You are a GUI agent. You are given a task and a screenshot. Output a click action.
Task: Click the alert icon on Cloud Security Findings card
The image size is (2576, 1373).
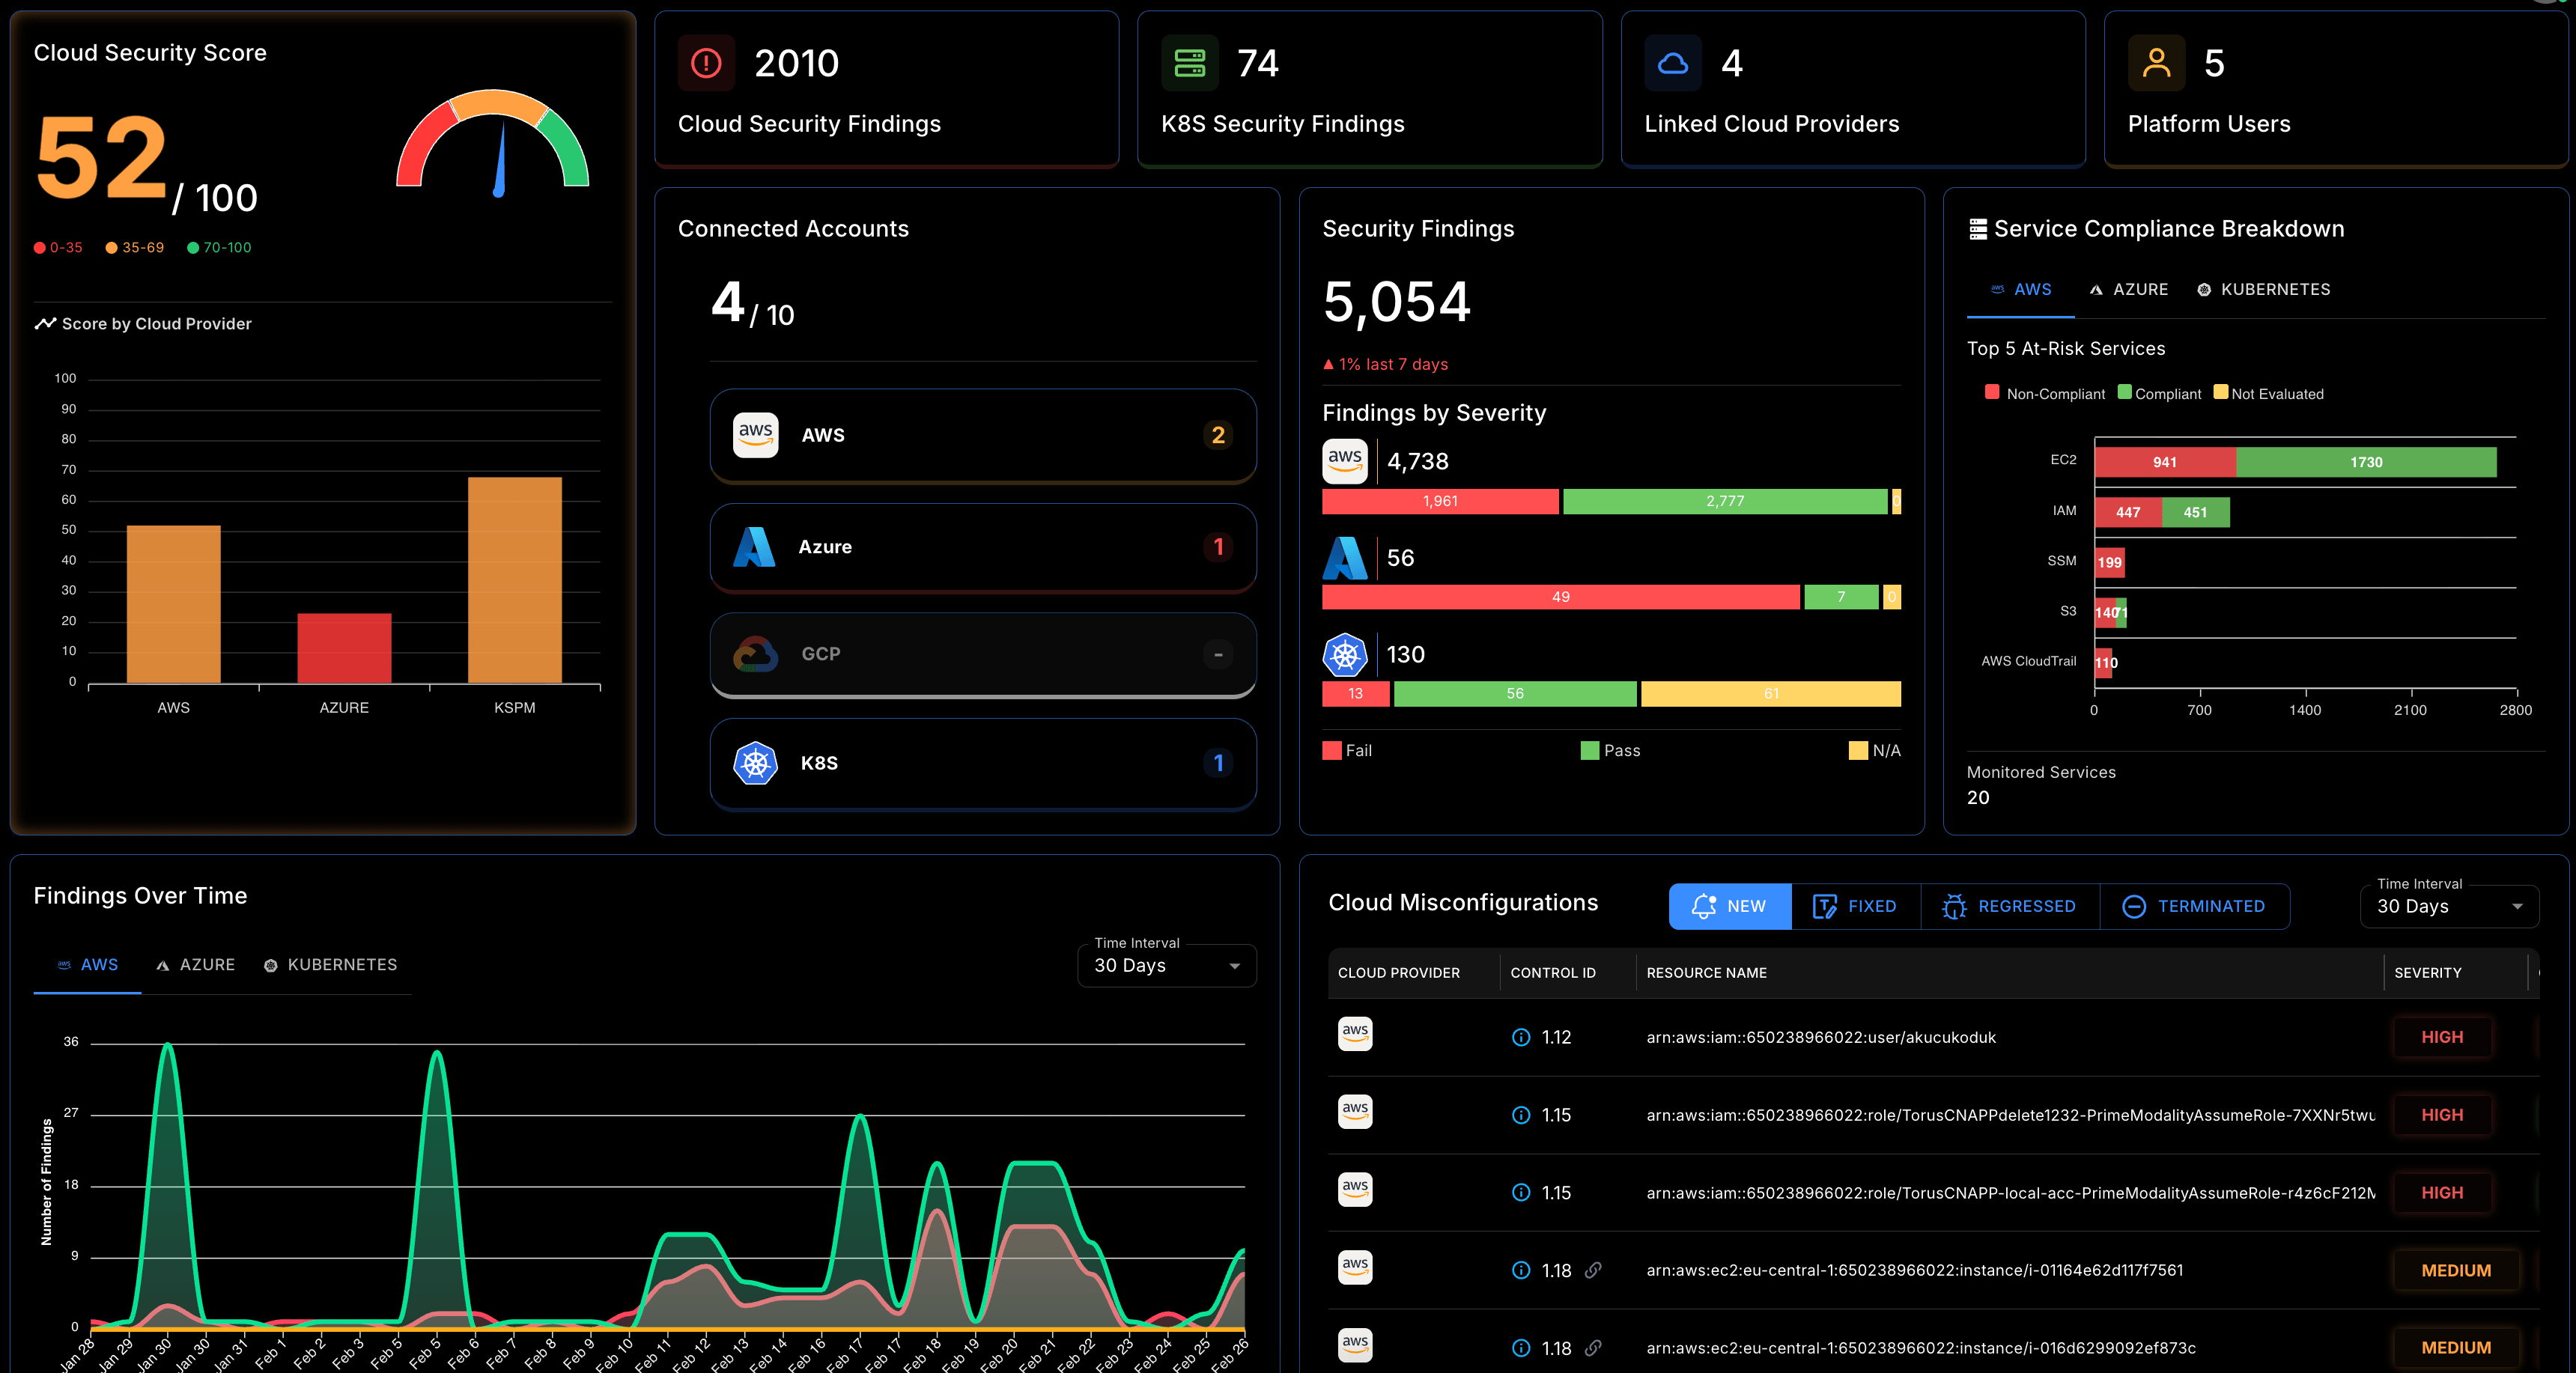tap(706, 62)
